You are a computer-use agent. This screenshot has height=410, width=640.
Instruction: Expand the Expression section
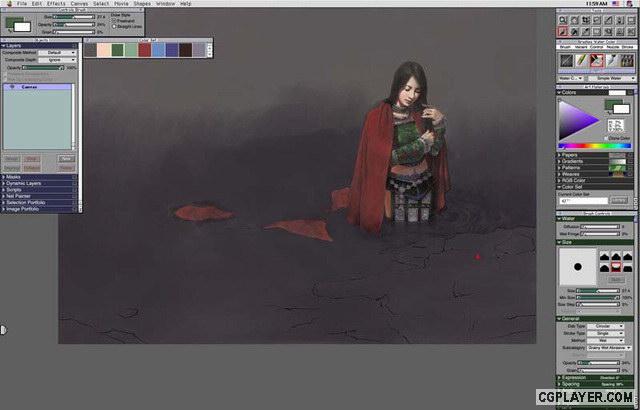(560, 378)
